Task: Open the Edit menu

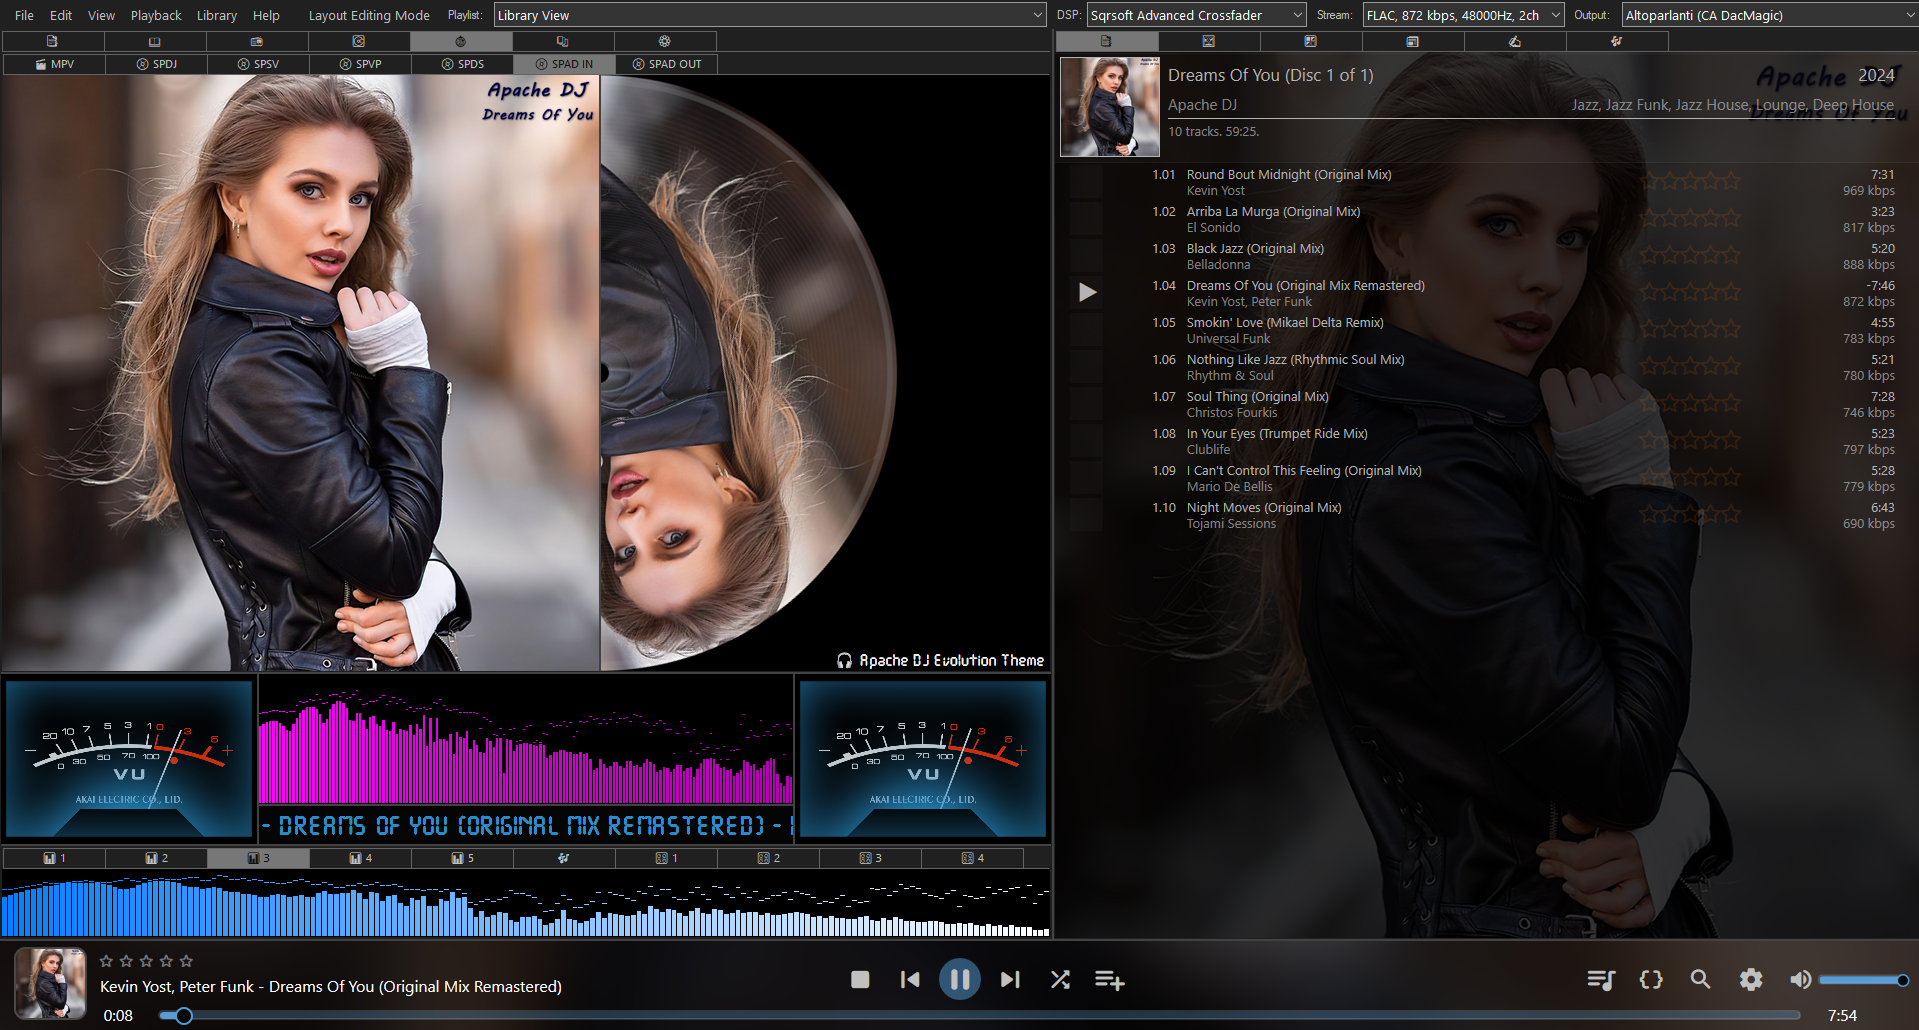Action: [61, 15]
